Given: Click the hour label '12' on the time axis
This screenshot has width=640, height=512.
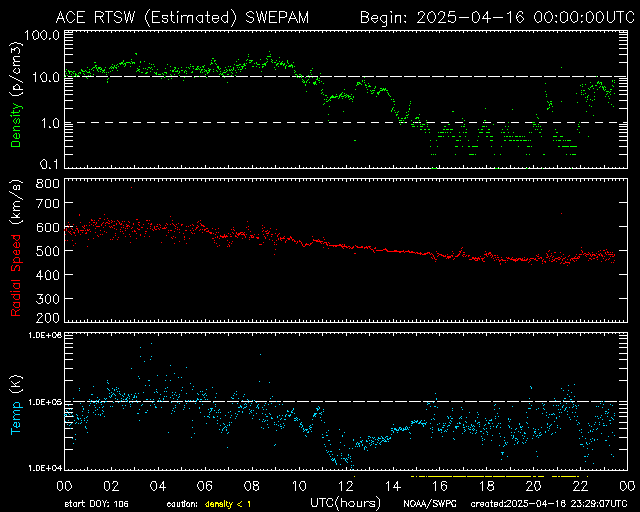Looking at the screenshot, I should pyautogui.click(x=346, y=486).
